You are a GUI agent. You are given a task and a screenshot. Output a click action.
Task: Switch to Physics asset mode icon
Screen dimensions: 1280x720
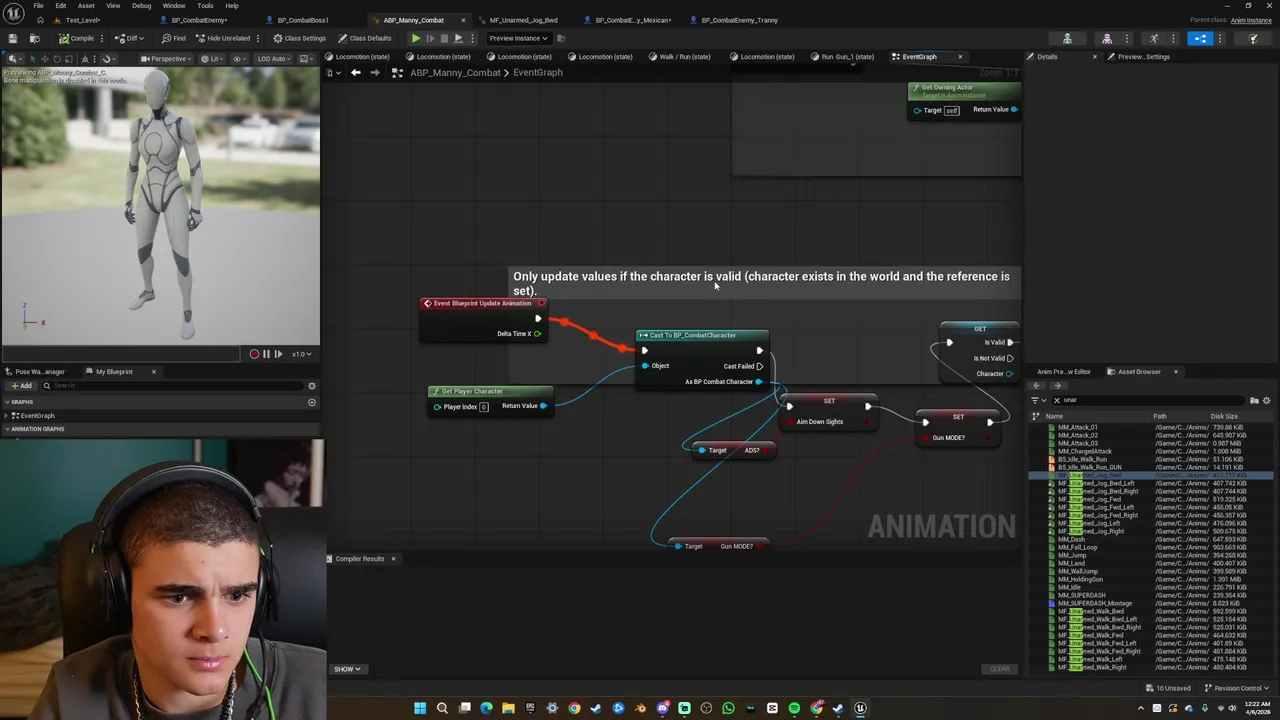pos(1253,38)
